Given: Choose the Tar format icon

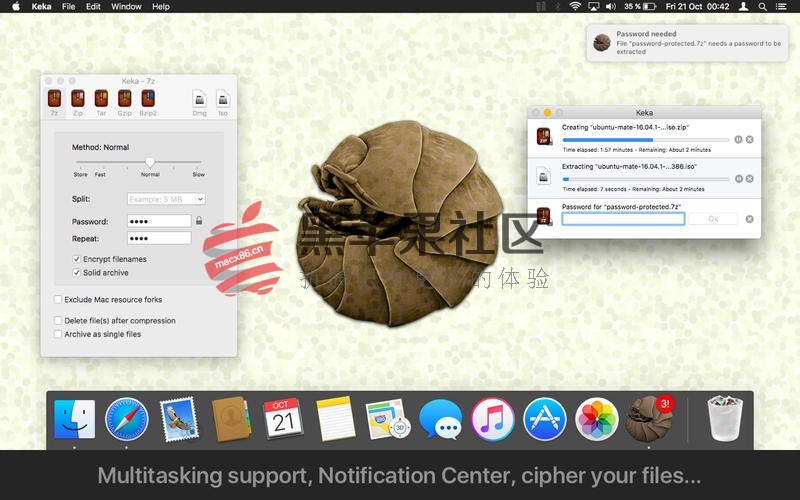Looking at the screenshot, I should [101, 98].
